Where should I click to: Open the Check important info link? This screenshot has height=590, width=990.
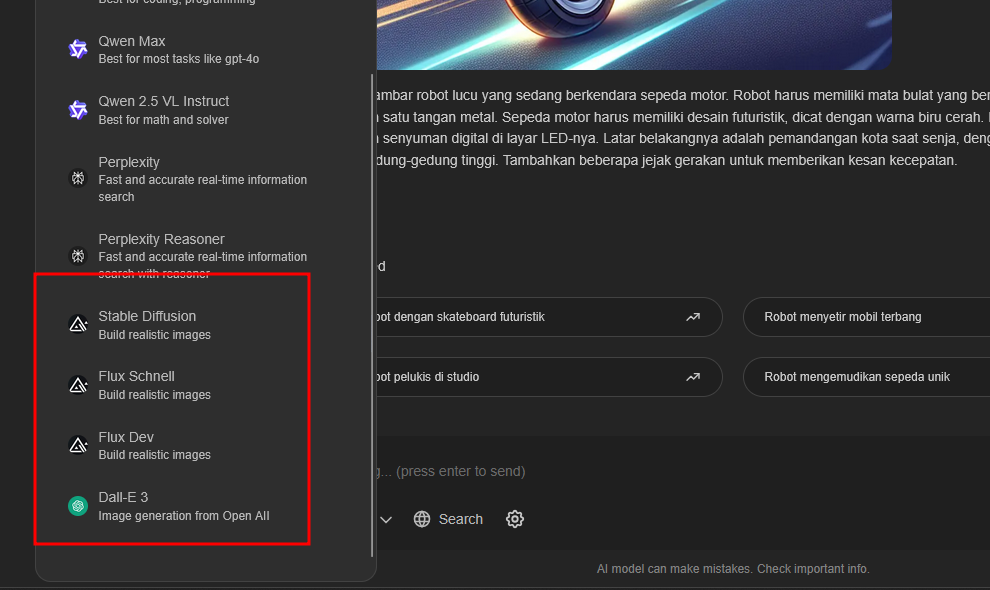[x=813, y=569]
